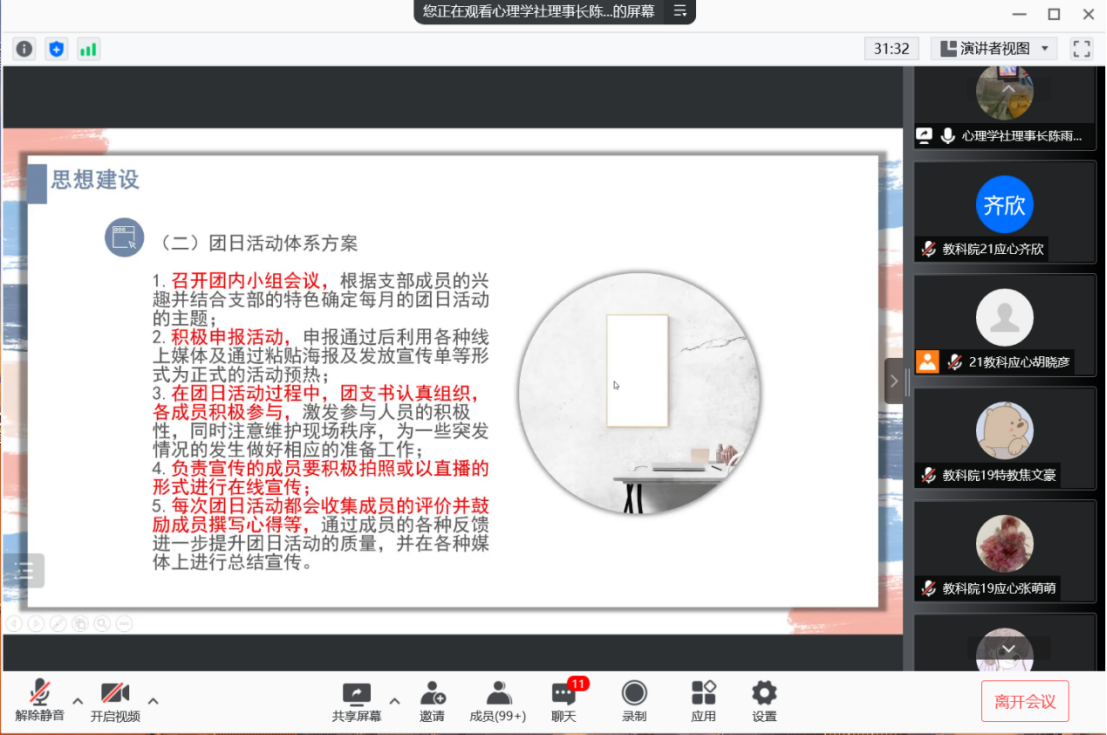The width and height of the screenshot is (1107, 735).
Task: Unmute the microphone with 解除静音
Action: (40, 700)
